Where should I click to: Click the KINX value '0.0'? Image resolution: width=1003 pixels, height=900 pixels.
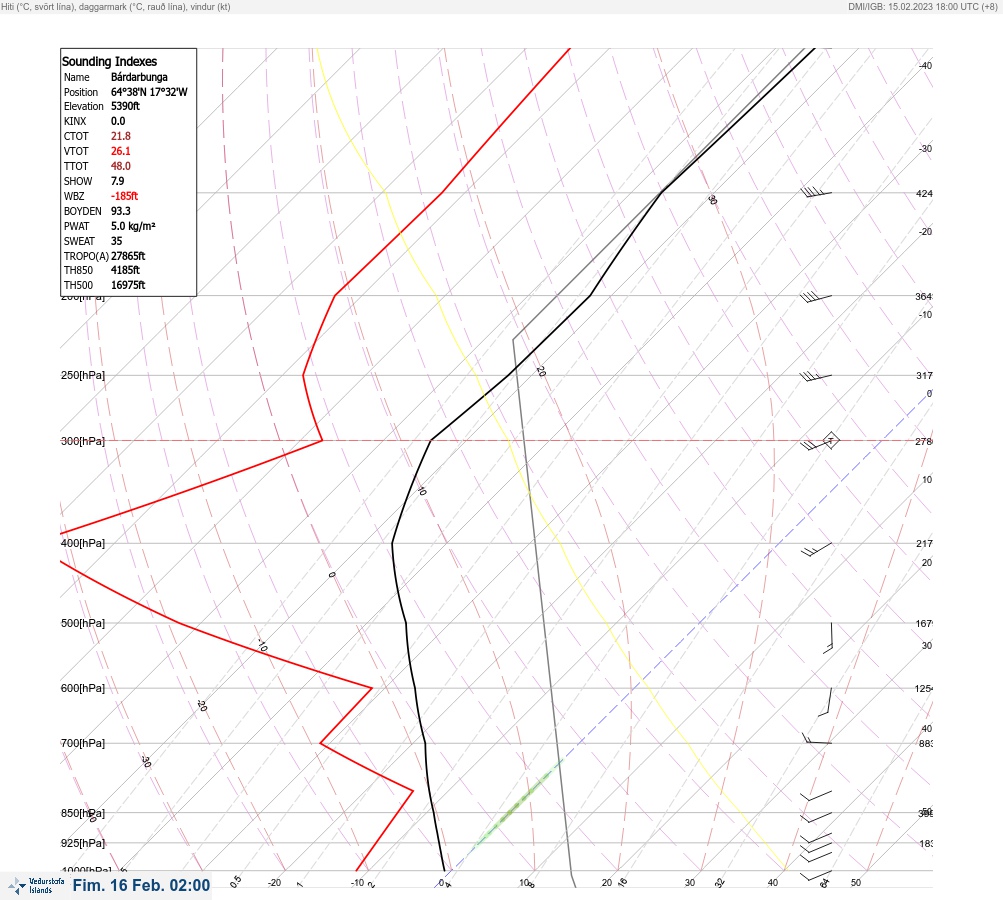tap(118, 121)
